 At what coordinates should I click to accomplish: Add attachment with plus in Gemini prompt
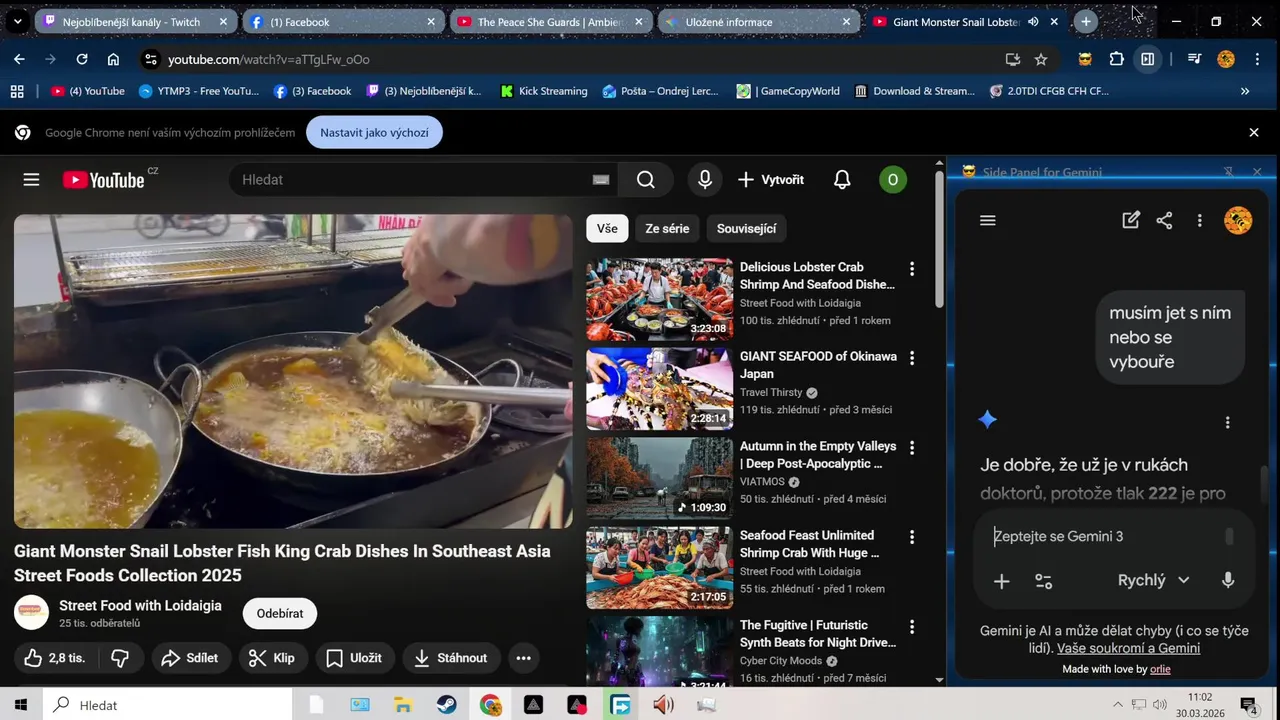[1001, 581]
